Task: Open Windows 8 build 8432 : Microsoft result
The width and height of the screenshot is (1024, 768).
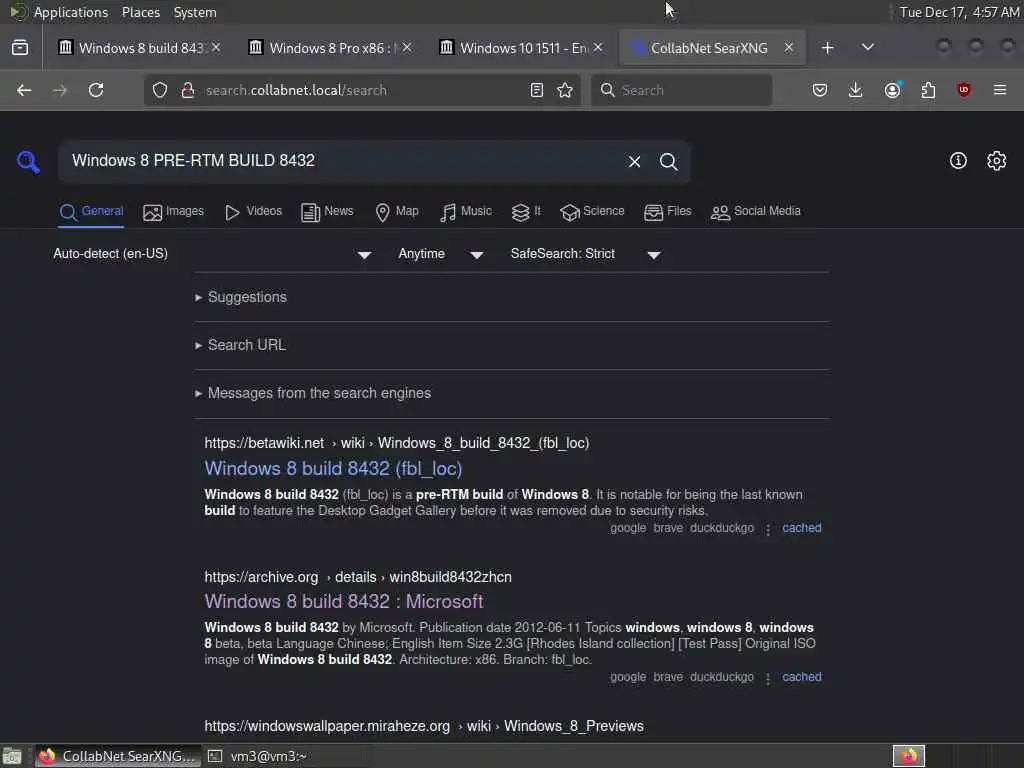Action: pyautogui.click(x=344, y=601)
